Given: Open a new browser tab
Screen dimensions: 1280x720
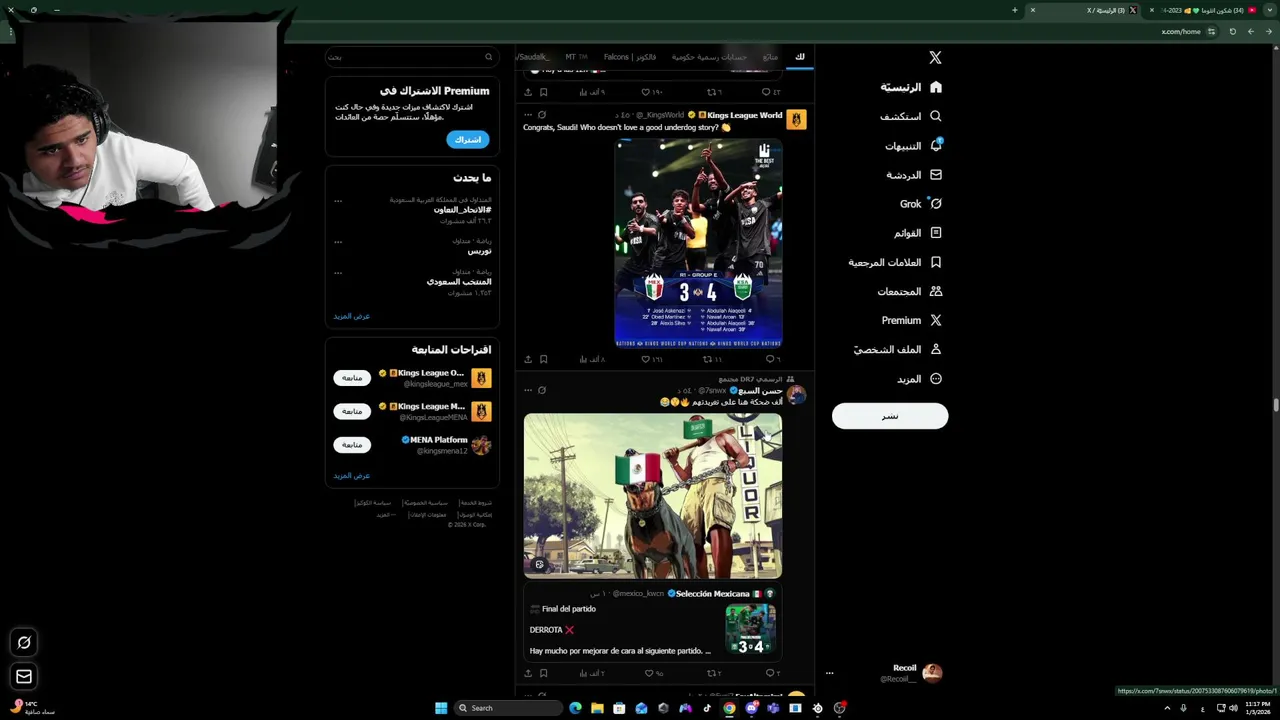Looking at the screenshot, I should (1014, 10).
